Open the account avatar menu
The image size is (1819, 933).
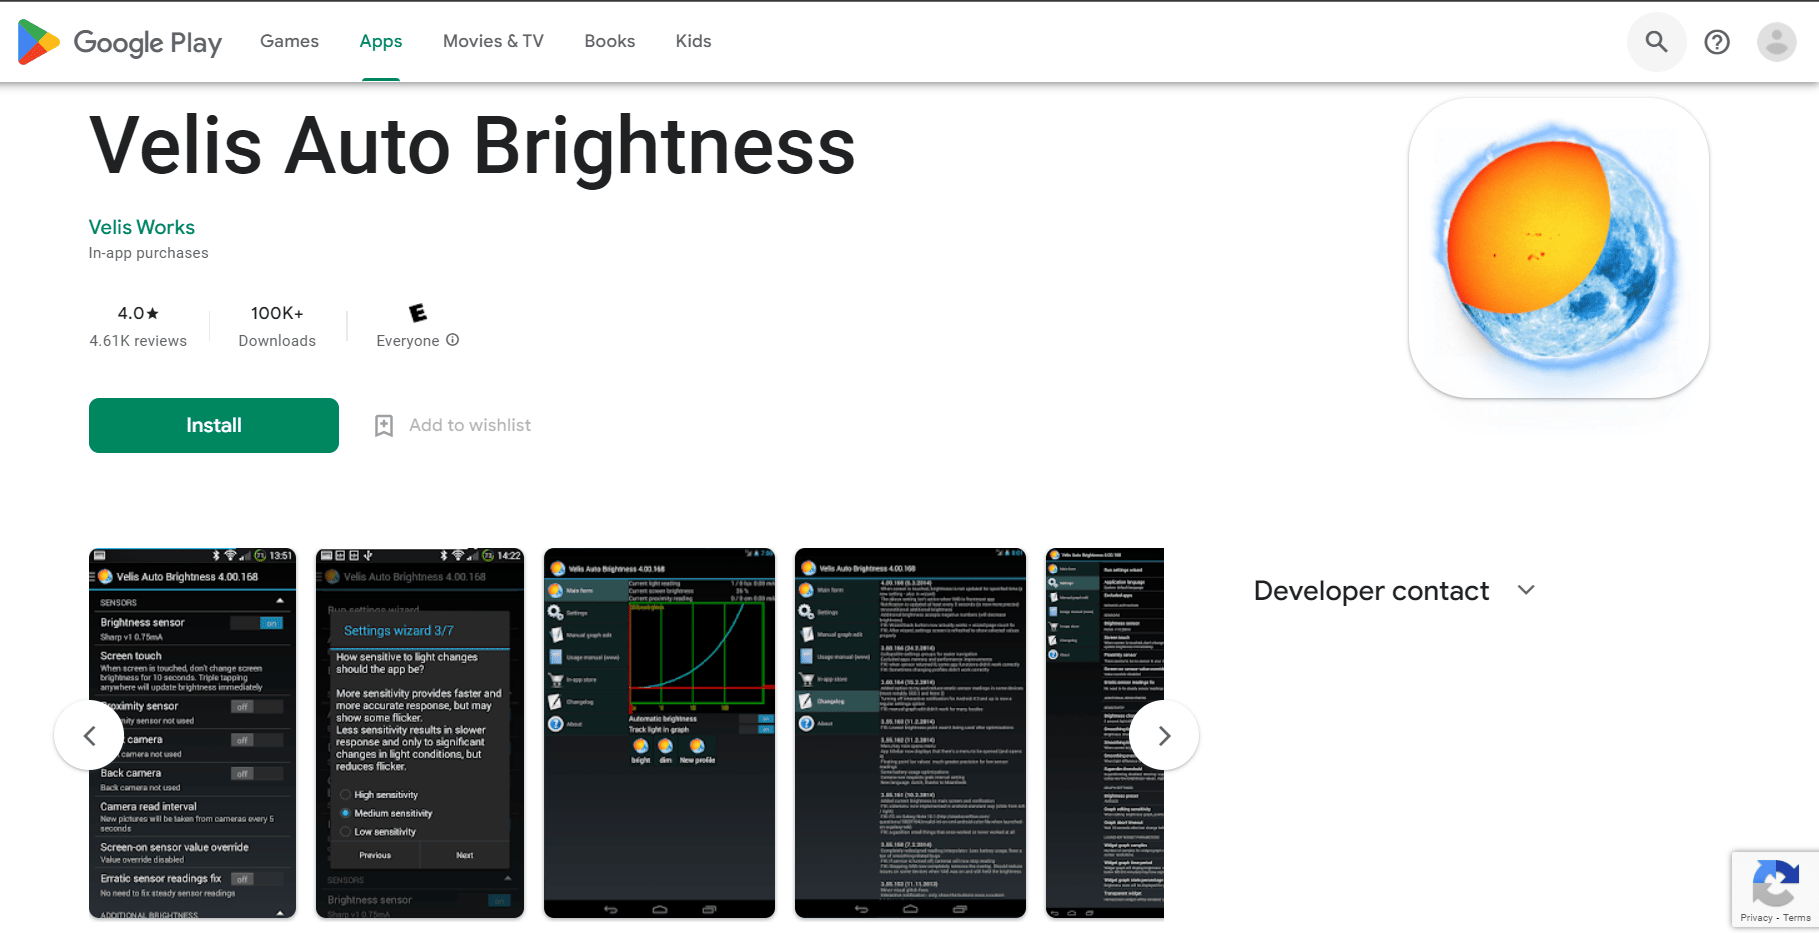point(1777,42)
